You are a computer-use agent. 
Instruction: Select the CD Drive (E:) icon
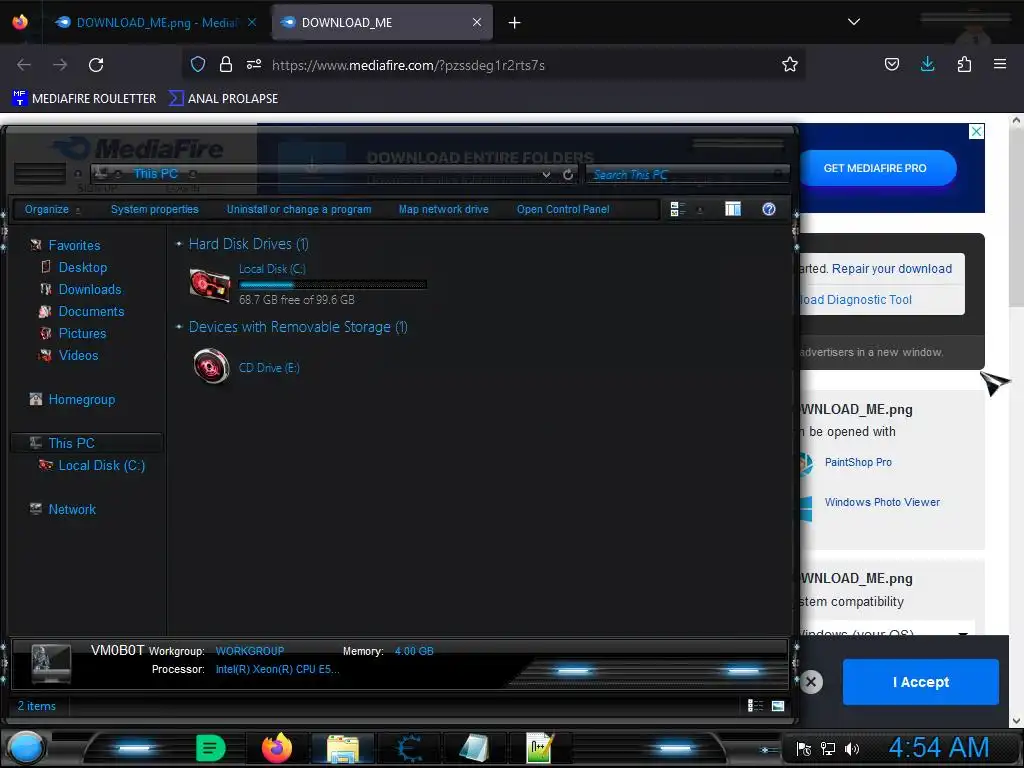pyautogui.click(x=211, y=366)
